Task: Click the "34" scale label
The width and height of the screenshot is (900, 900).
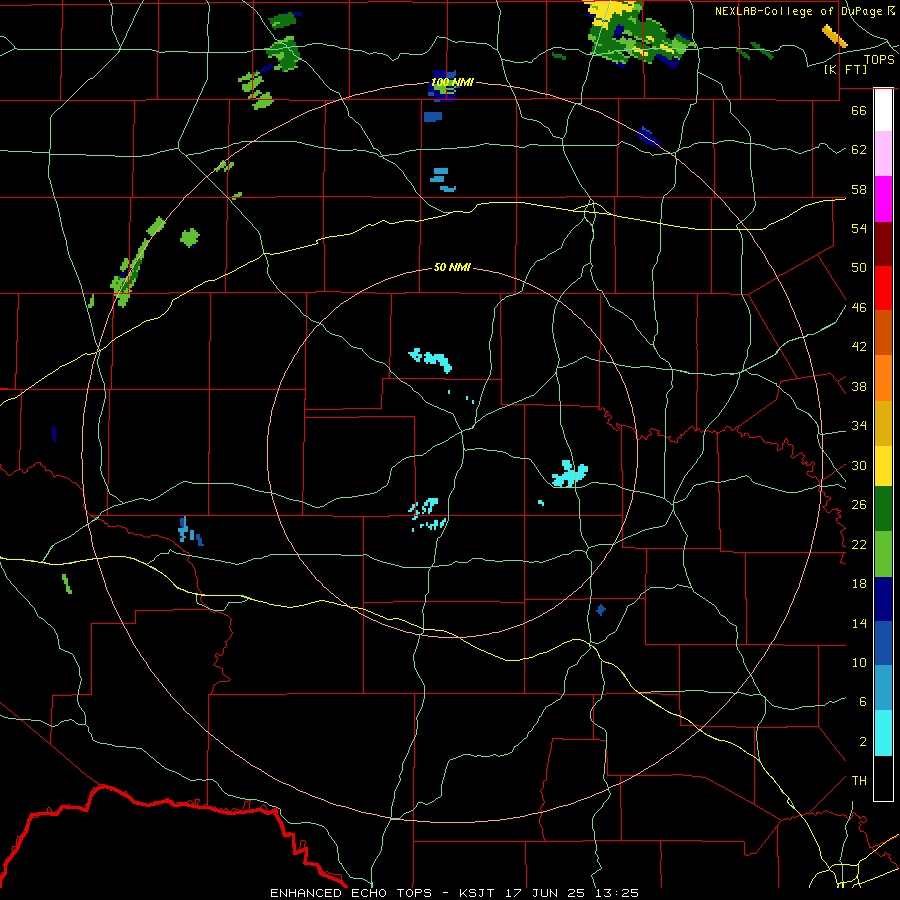Action: [x=859, y=426]
